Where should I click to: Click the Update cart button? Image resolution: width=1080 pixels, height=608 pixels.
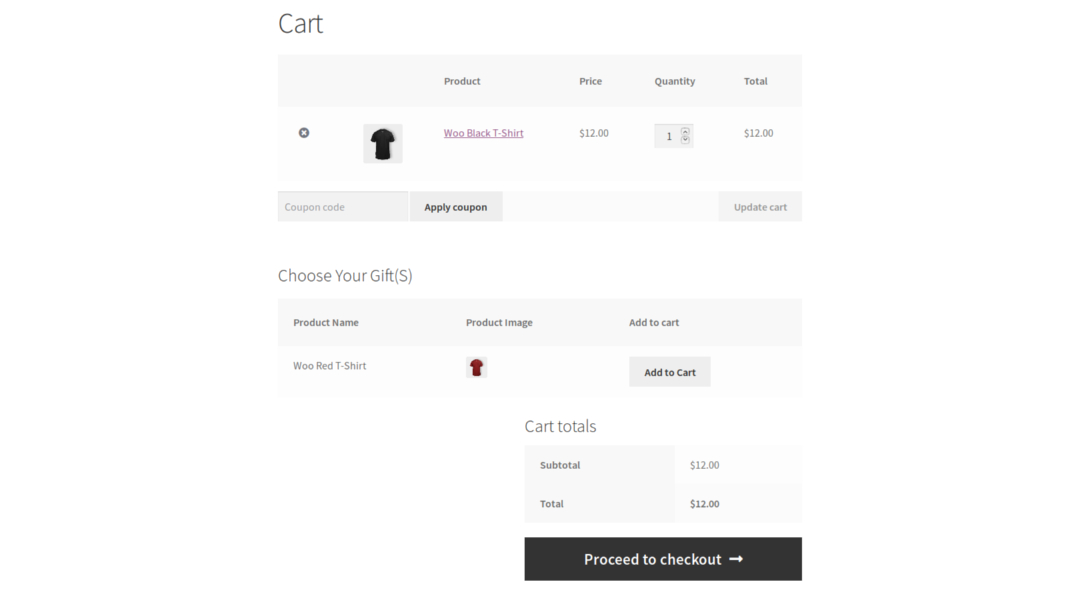click(x=760, y=207)
